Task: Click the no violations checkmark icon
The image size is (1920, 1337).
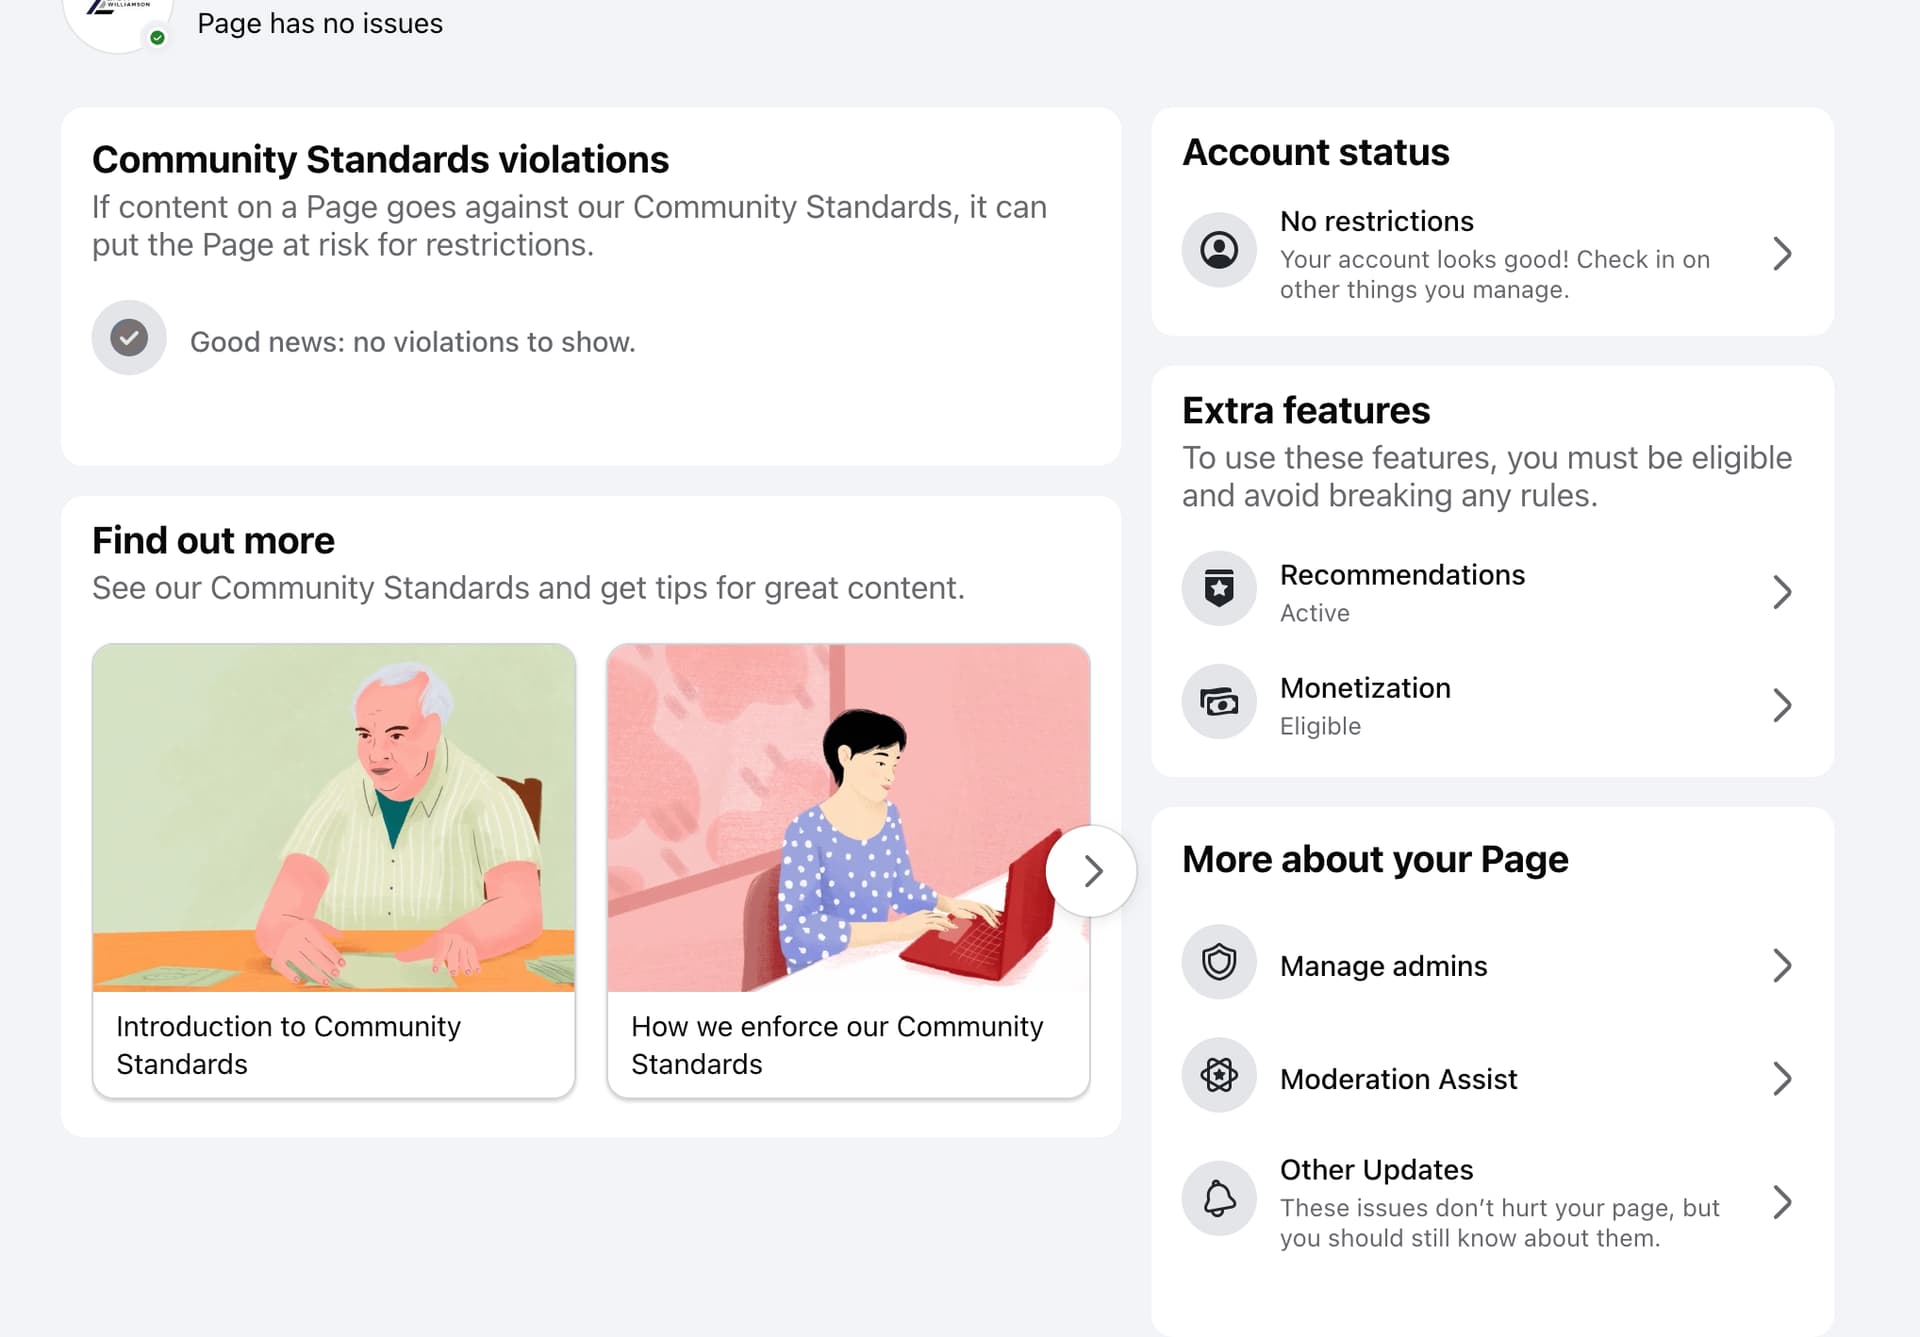Action: [129, 338]
